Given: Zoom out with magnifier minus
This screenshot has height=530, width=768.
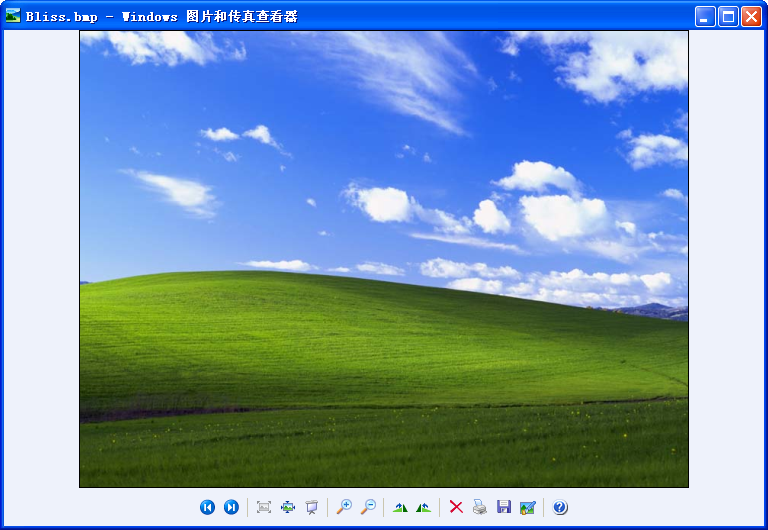Looking at the screenshot, I should [x=368, y=507].
